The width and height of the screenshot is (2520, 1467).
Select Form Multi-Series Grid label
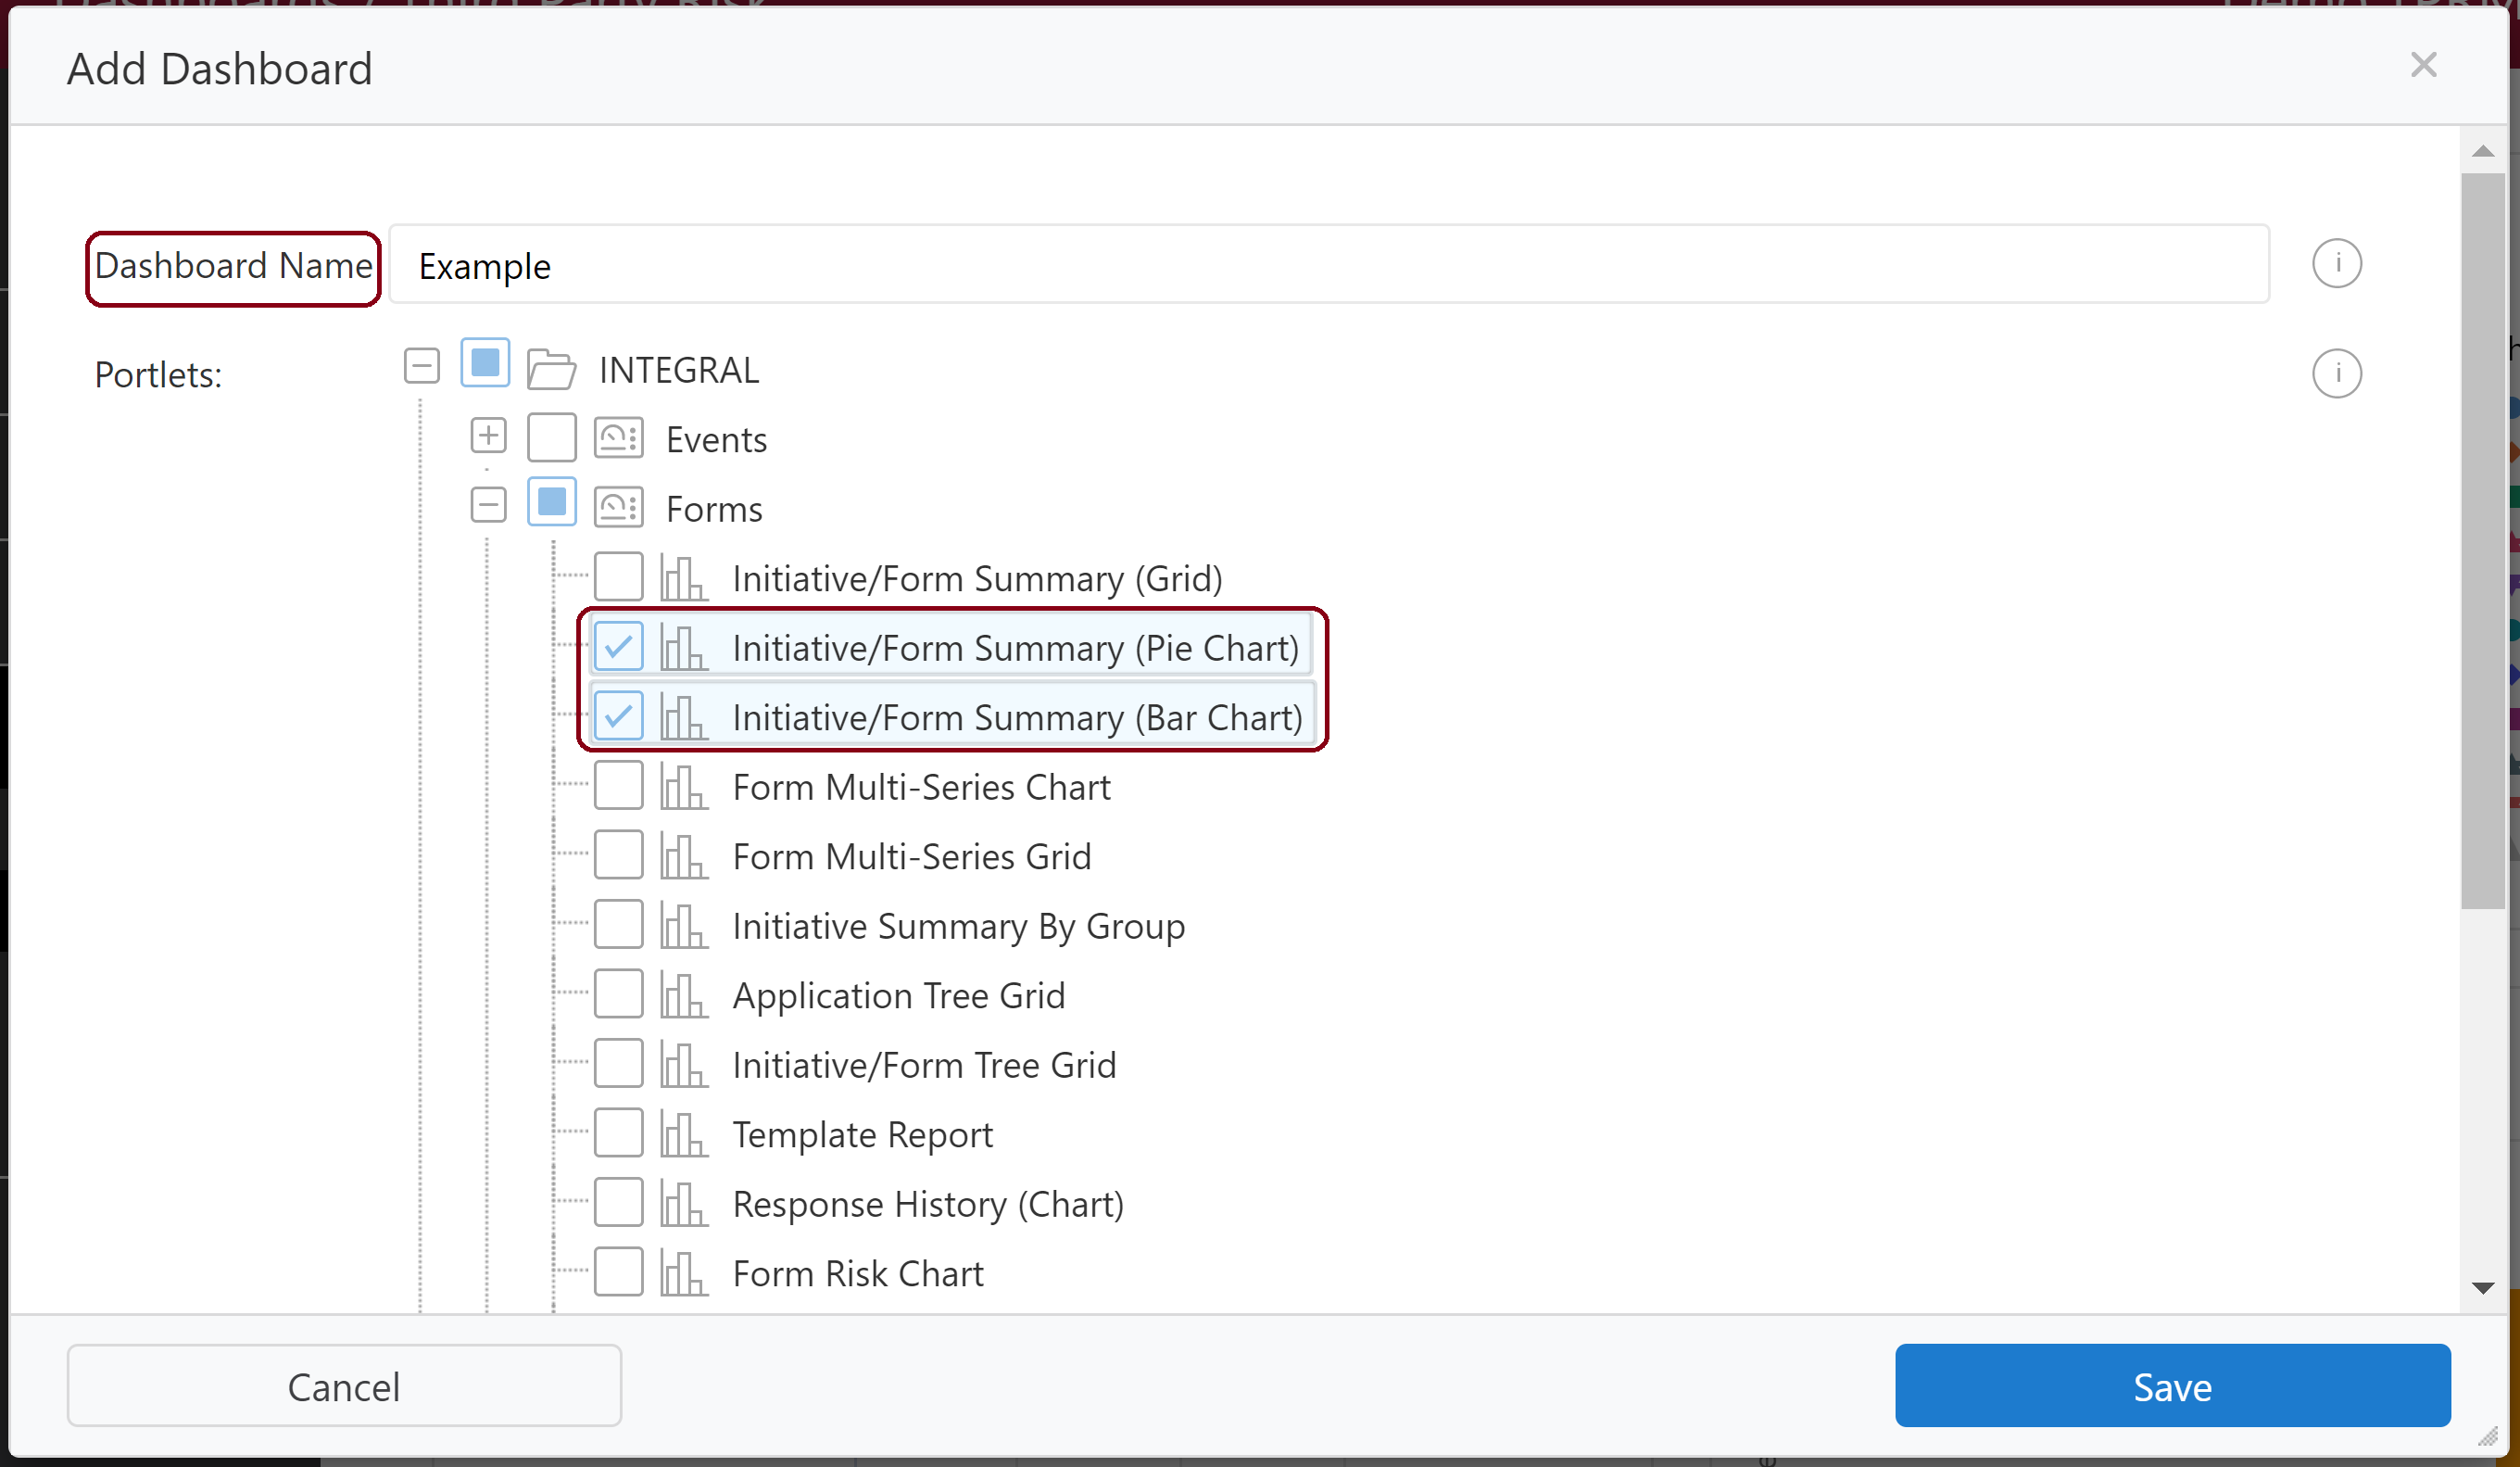(x=911, y=857)
